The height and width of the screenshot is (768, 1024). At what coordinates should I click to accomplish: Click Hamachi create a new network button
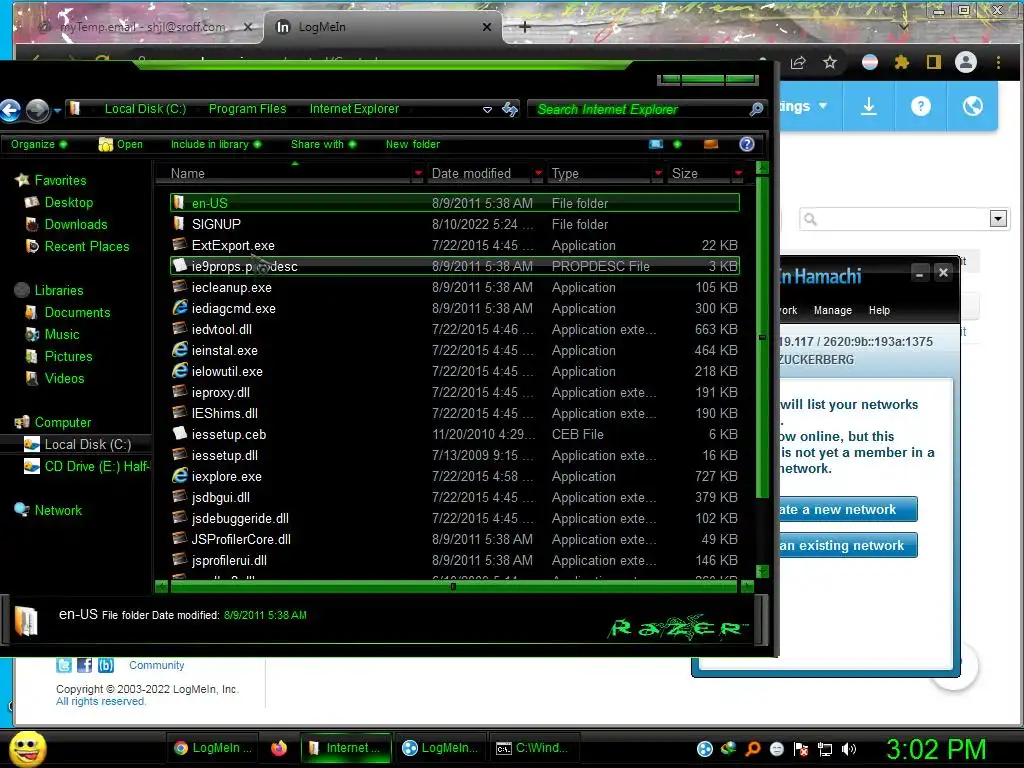pyautogui.click(x=848, y=509)
